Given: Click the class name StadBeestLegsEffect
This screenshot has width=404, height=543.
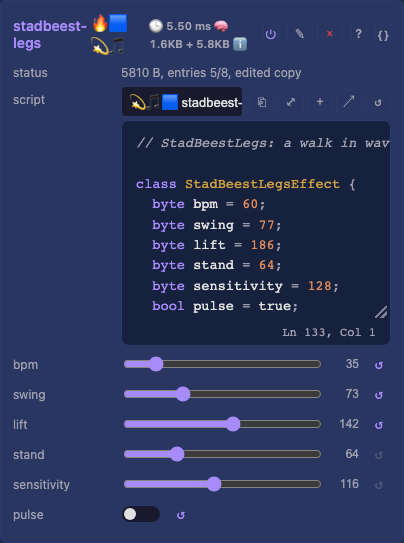Looking at the screenshot, I should pyautogui.click(x=262, y=184).
